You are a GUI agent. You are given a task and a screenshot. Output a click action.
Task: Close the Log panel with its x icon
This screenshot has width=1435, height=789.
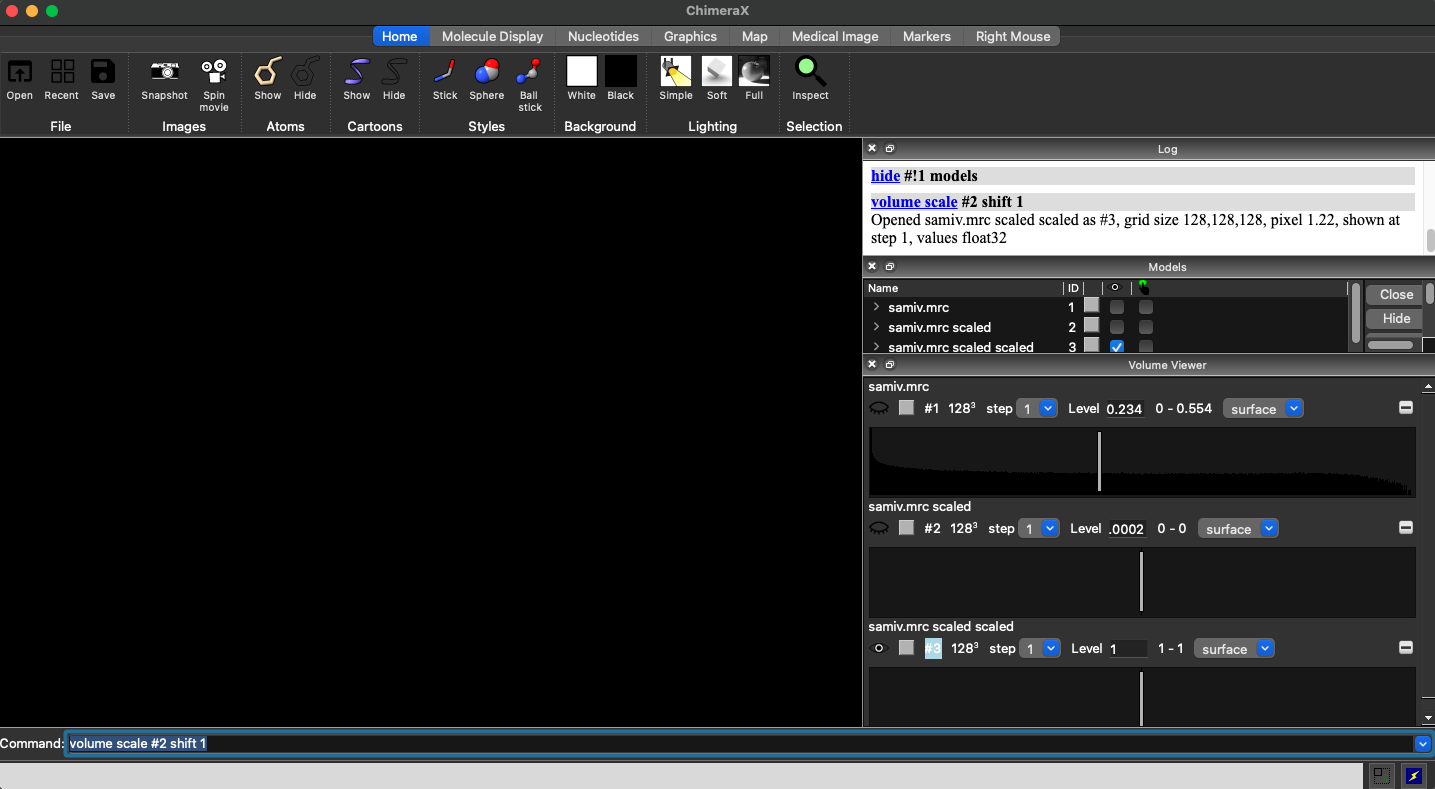[x=871, y=148]
